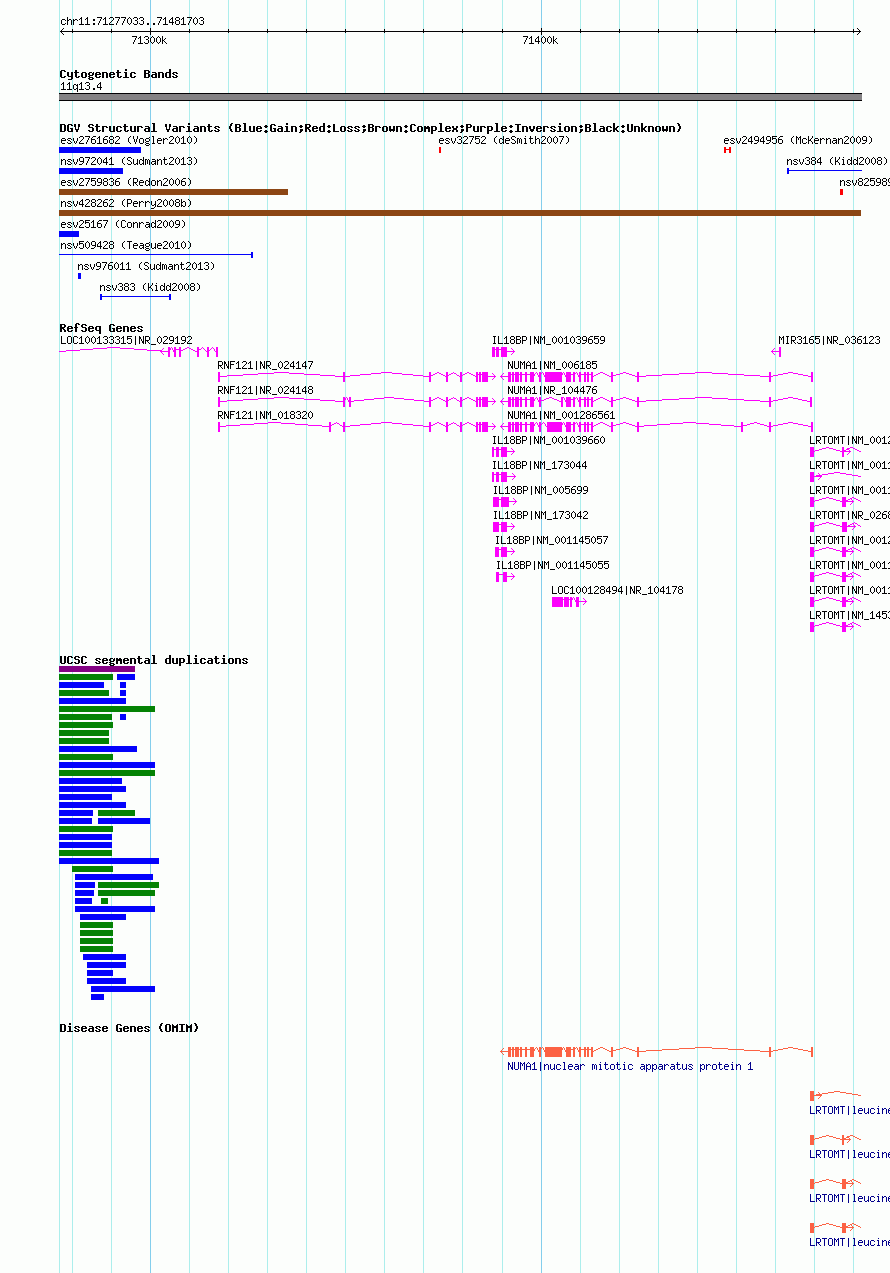Open transcript IL18BP|NM_001145057 label
The image size is (890, 1273).
(x=552, y=540)
